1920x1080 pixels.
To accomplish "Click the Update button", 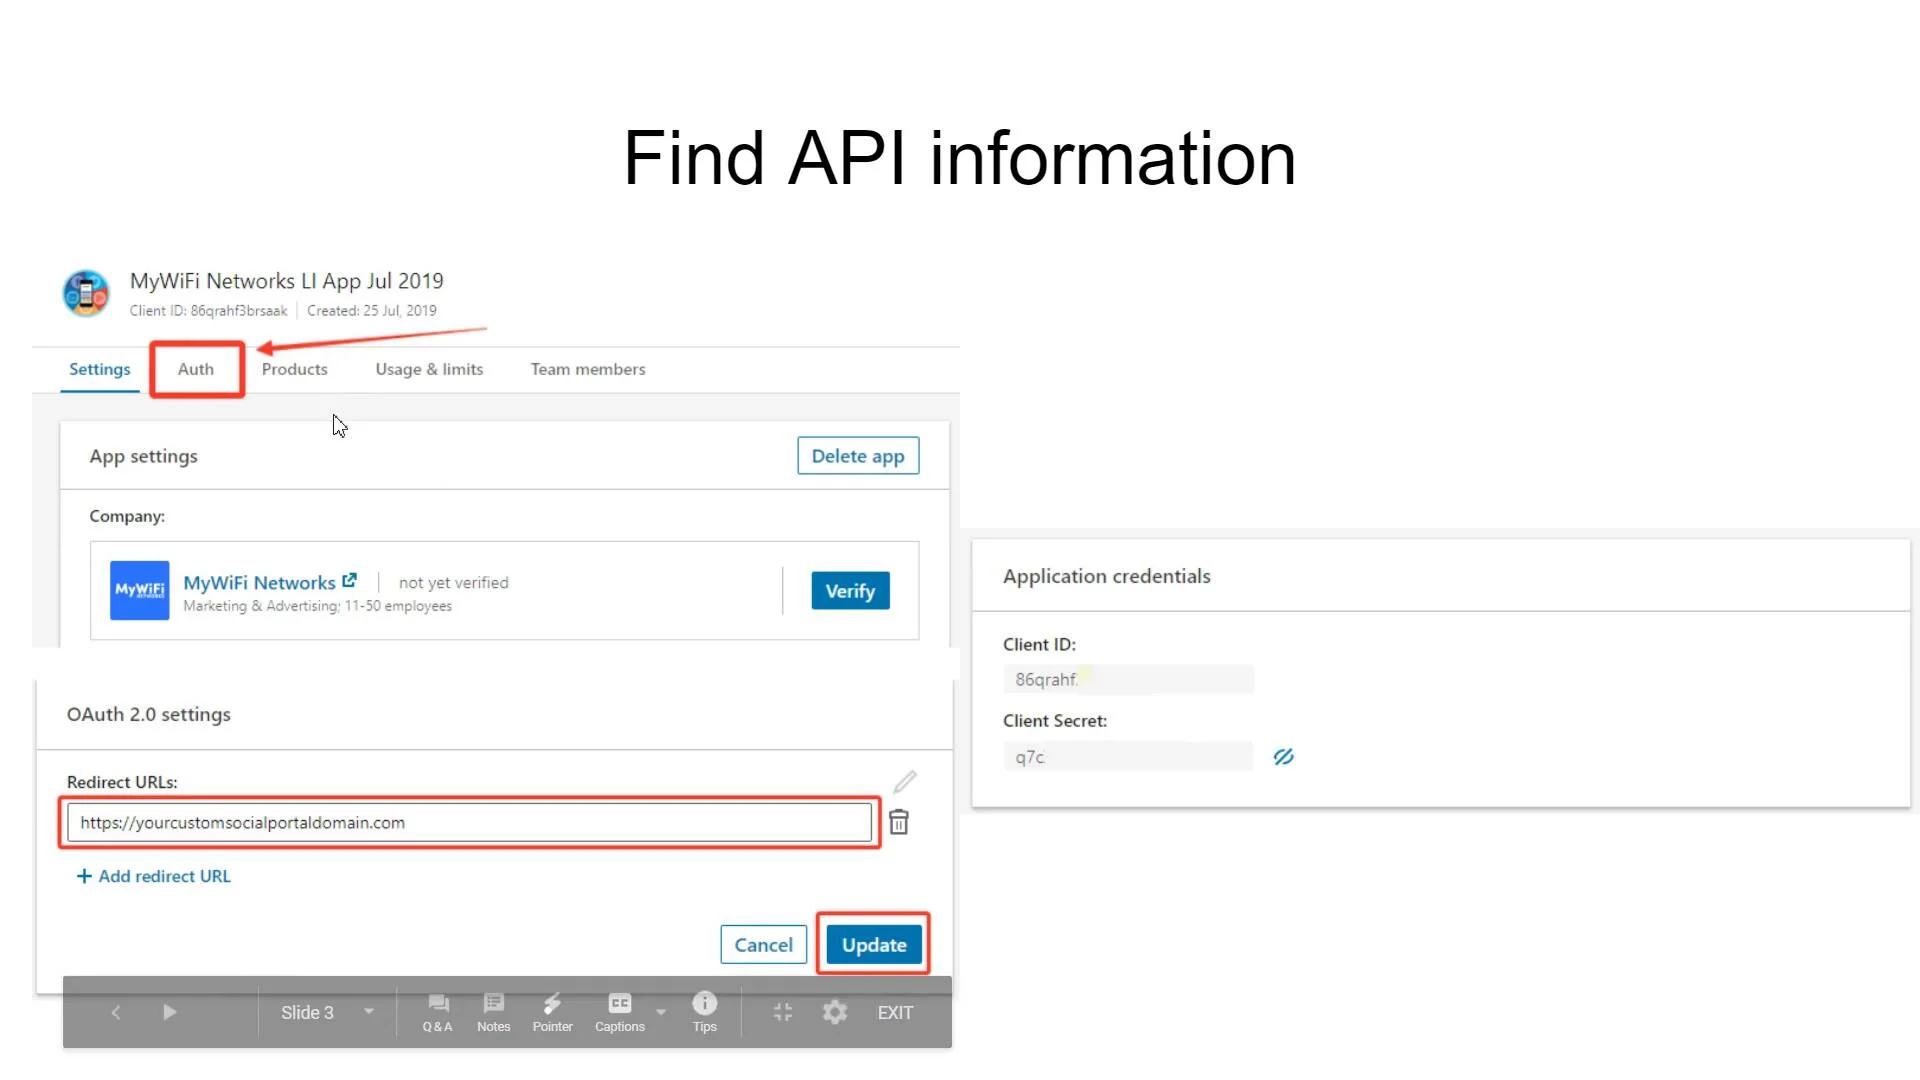I will point(874,945).
